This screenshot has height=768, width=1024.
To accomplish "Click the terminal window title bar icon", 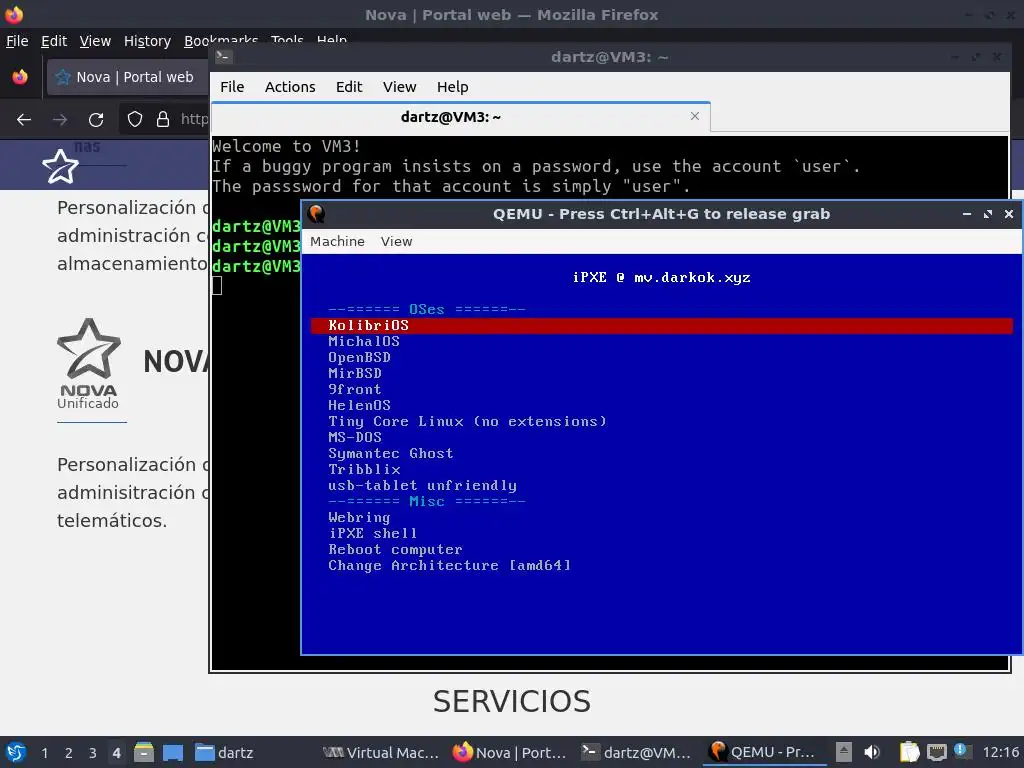I will click(224, 57).
